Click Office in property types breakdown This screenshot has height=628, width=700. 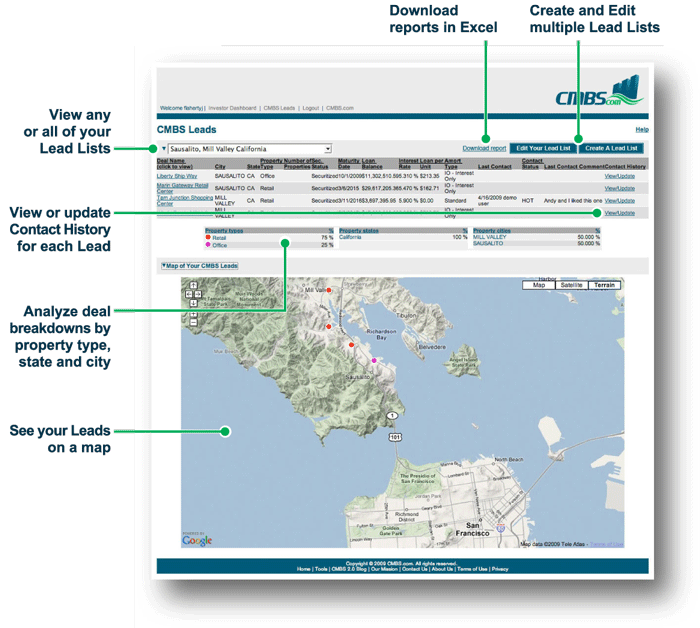pyautogui.click(x=220, y=245)
